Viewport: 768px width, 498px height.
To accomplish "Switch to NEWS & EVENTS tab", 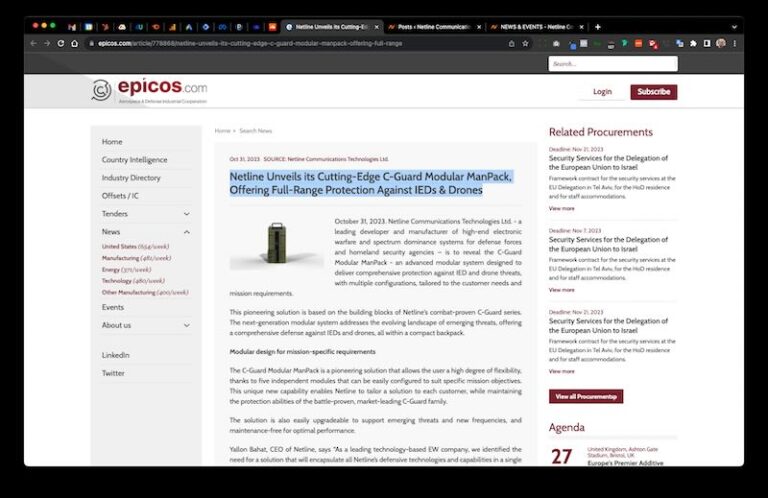I will click(535, 26).
